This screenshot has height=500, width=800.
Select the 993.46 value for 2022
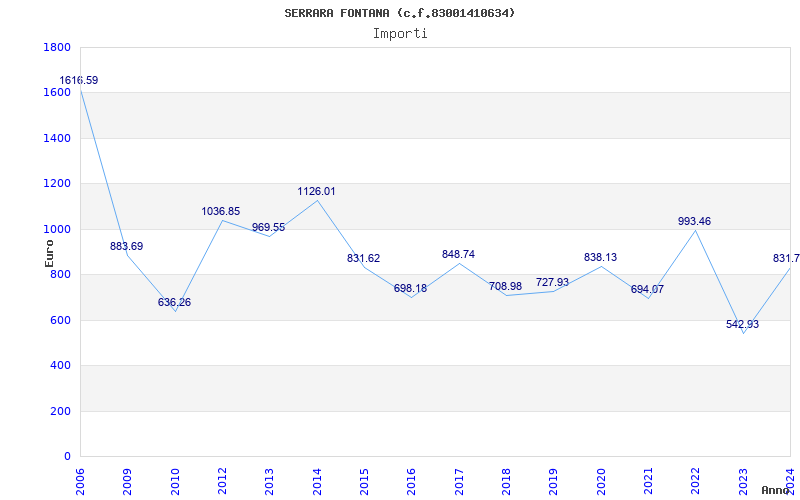694,221
